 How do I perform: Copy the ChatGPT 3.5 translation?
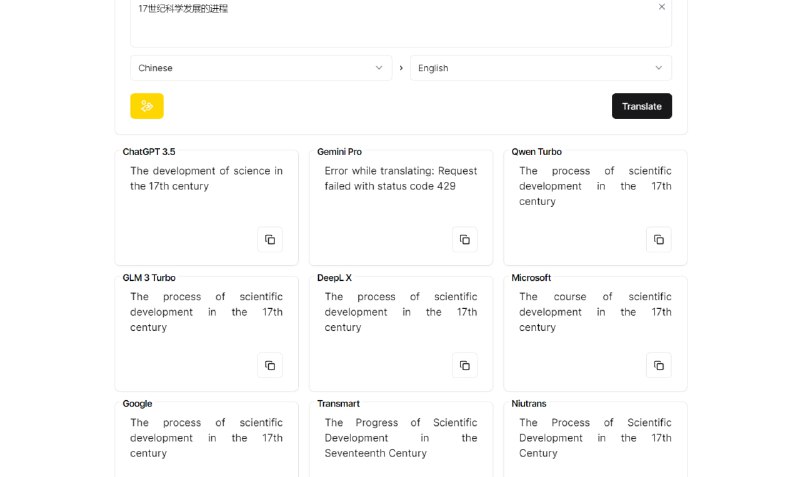[270, 240]
